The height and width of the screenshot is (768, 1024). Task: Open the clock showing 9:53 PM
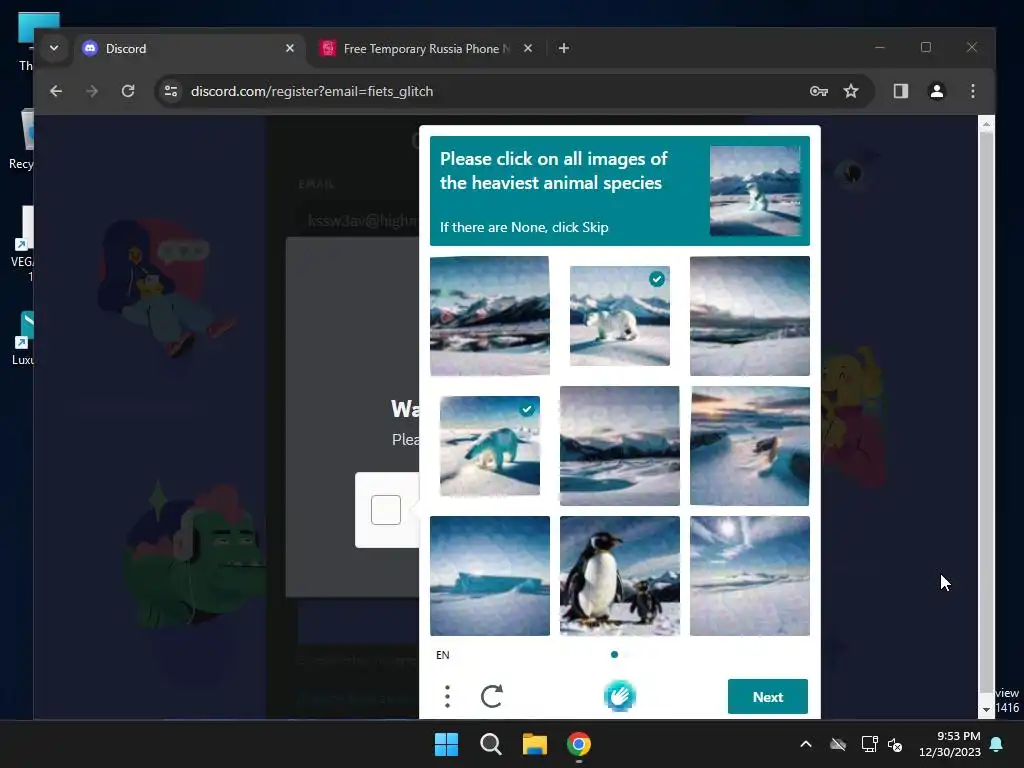950,744
